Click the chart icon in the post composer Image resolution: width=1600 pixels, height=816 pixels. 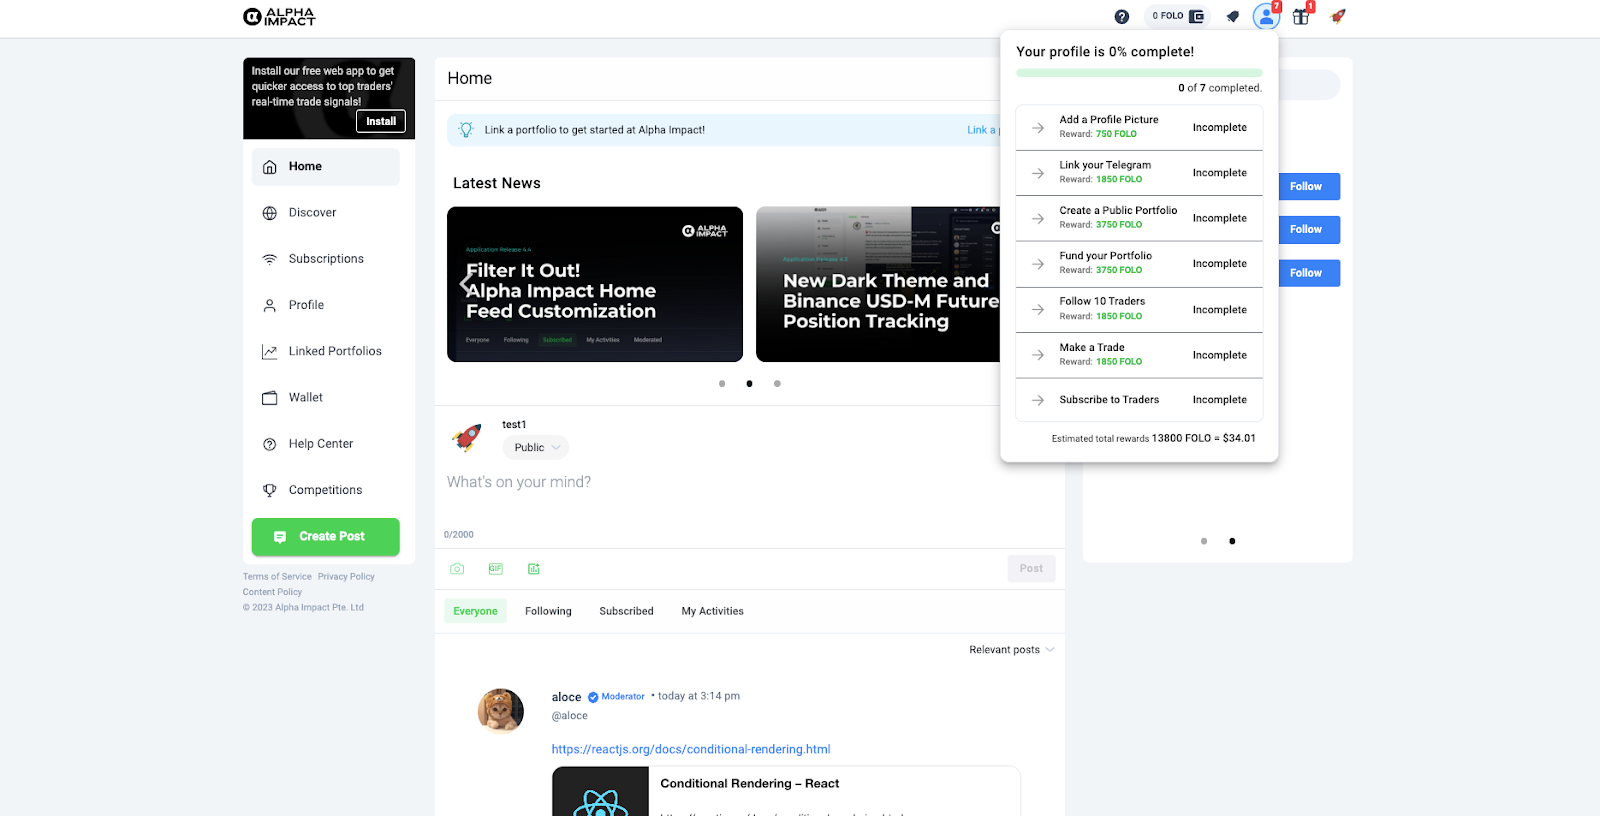tap(534, 569)
